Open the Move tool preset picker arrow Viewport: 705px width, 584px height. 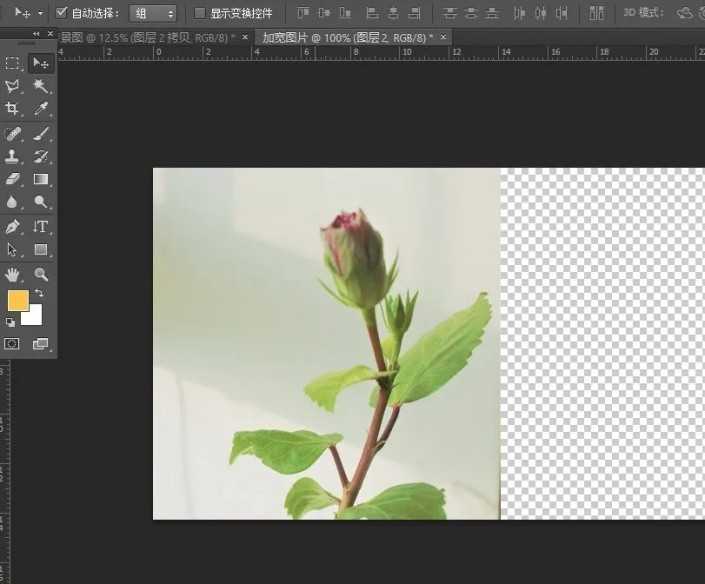click(x=40, y=14)
